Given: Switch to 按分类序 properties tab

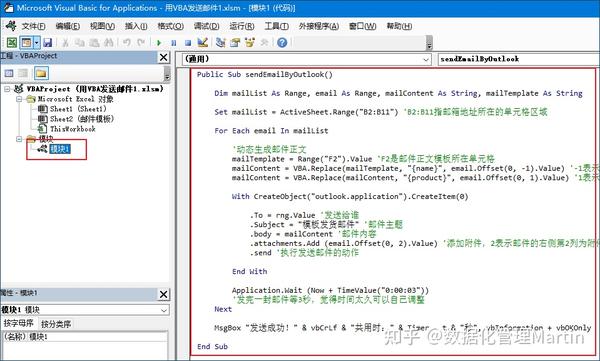Looking at the screenshot, I should pos(56,324).
